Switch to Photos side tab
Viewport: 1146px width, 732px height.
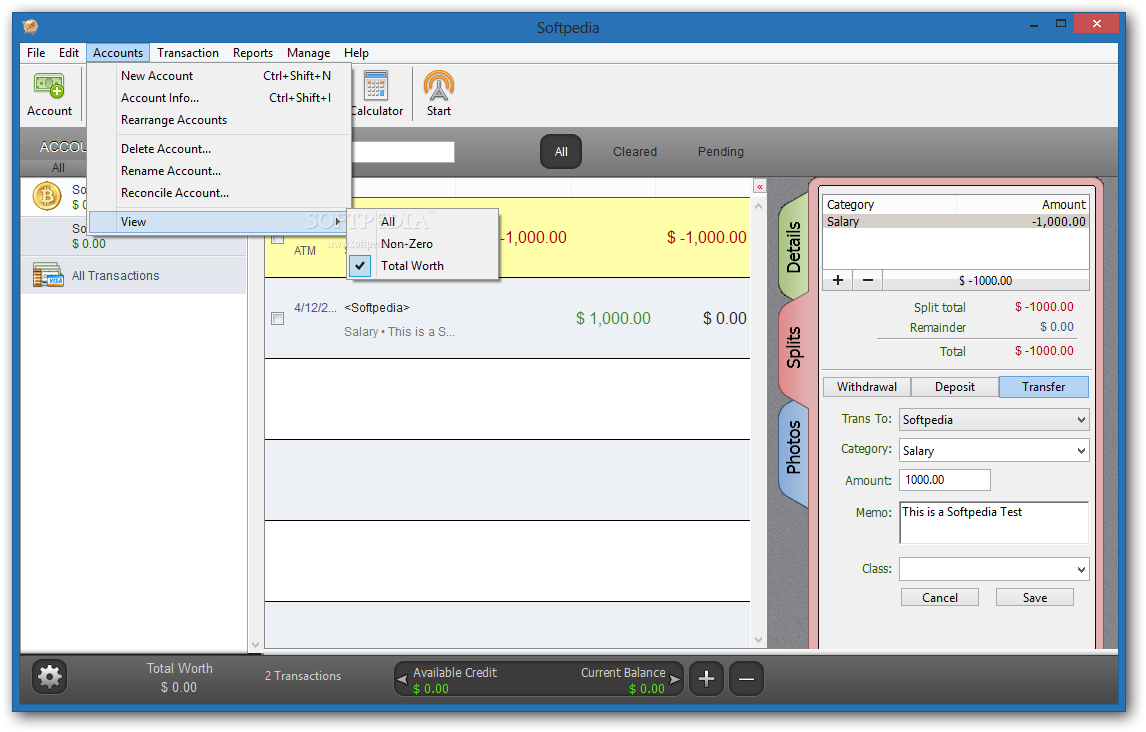click(794, 447)
